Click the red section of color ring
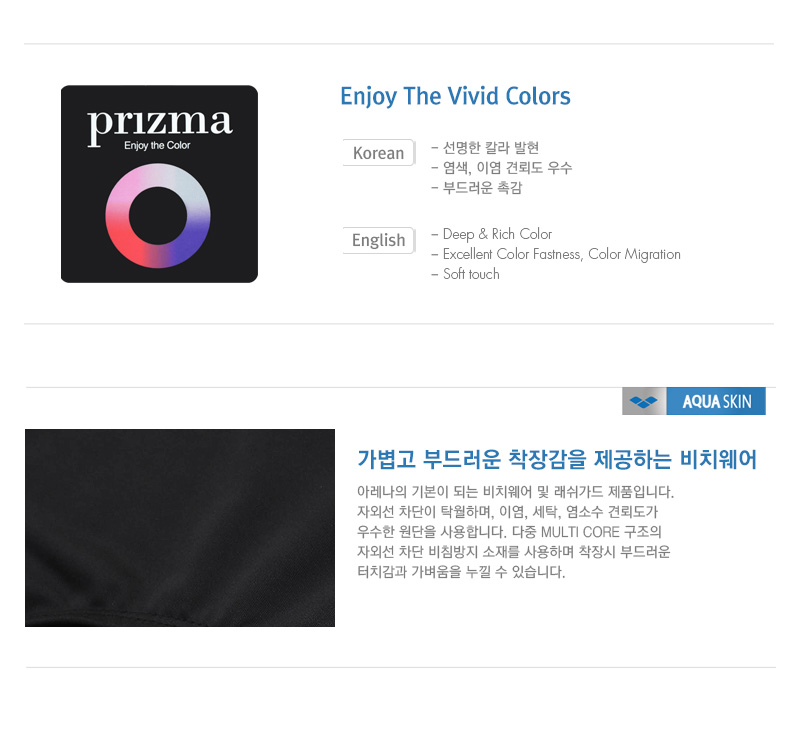800x740 pixels. click(x=126, y=239)
